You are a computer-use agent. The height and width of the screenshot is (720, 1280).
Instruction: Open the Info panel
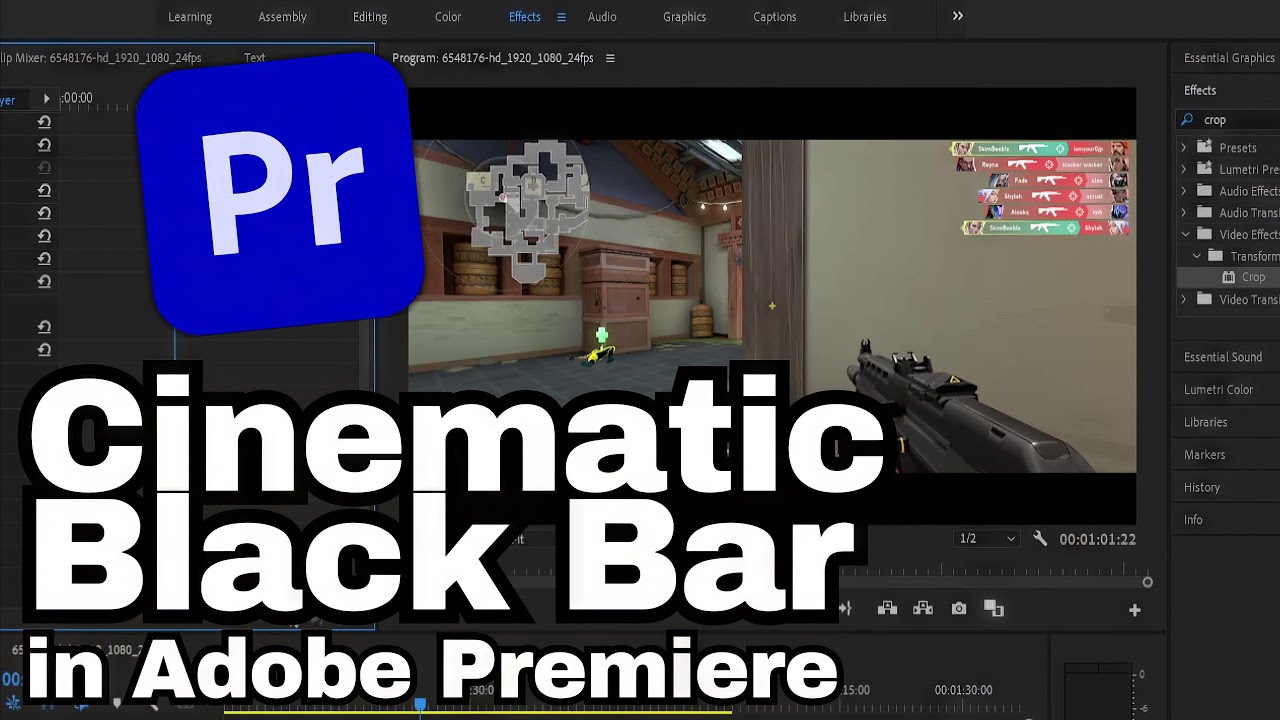(1193, 520)
